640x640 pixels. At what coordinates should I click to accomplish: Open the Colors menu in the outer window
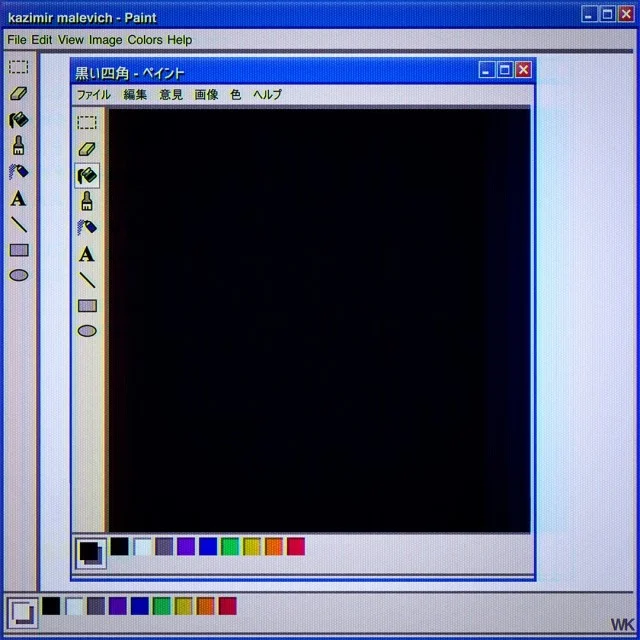144,40
